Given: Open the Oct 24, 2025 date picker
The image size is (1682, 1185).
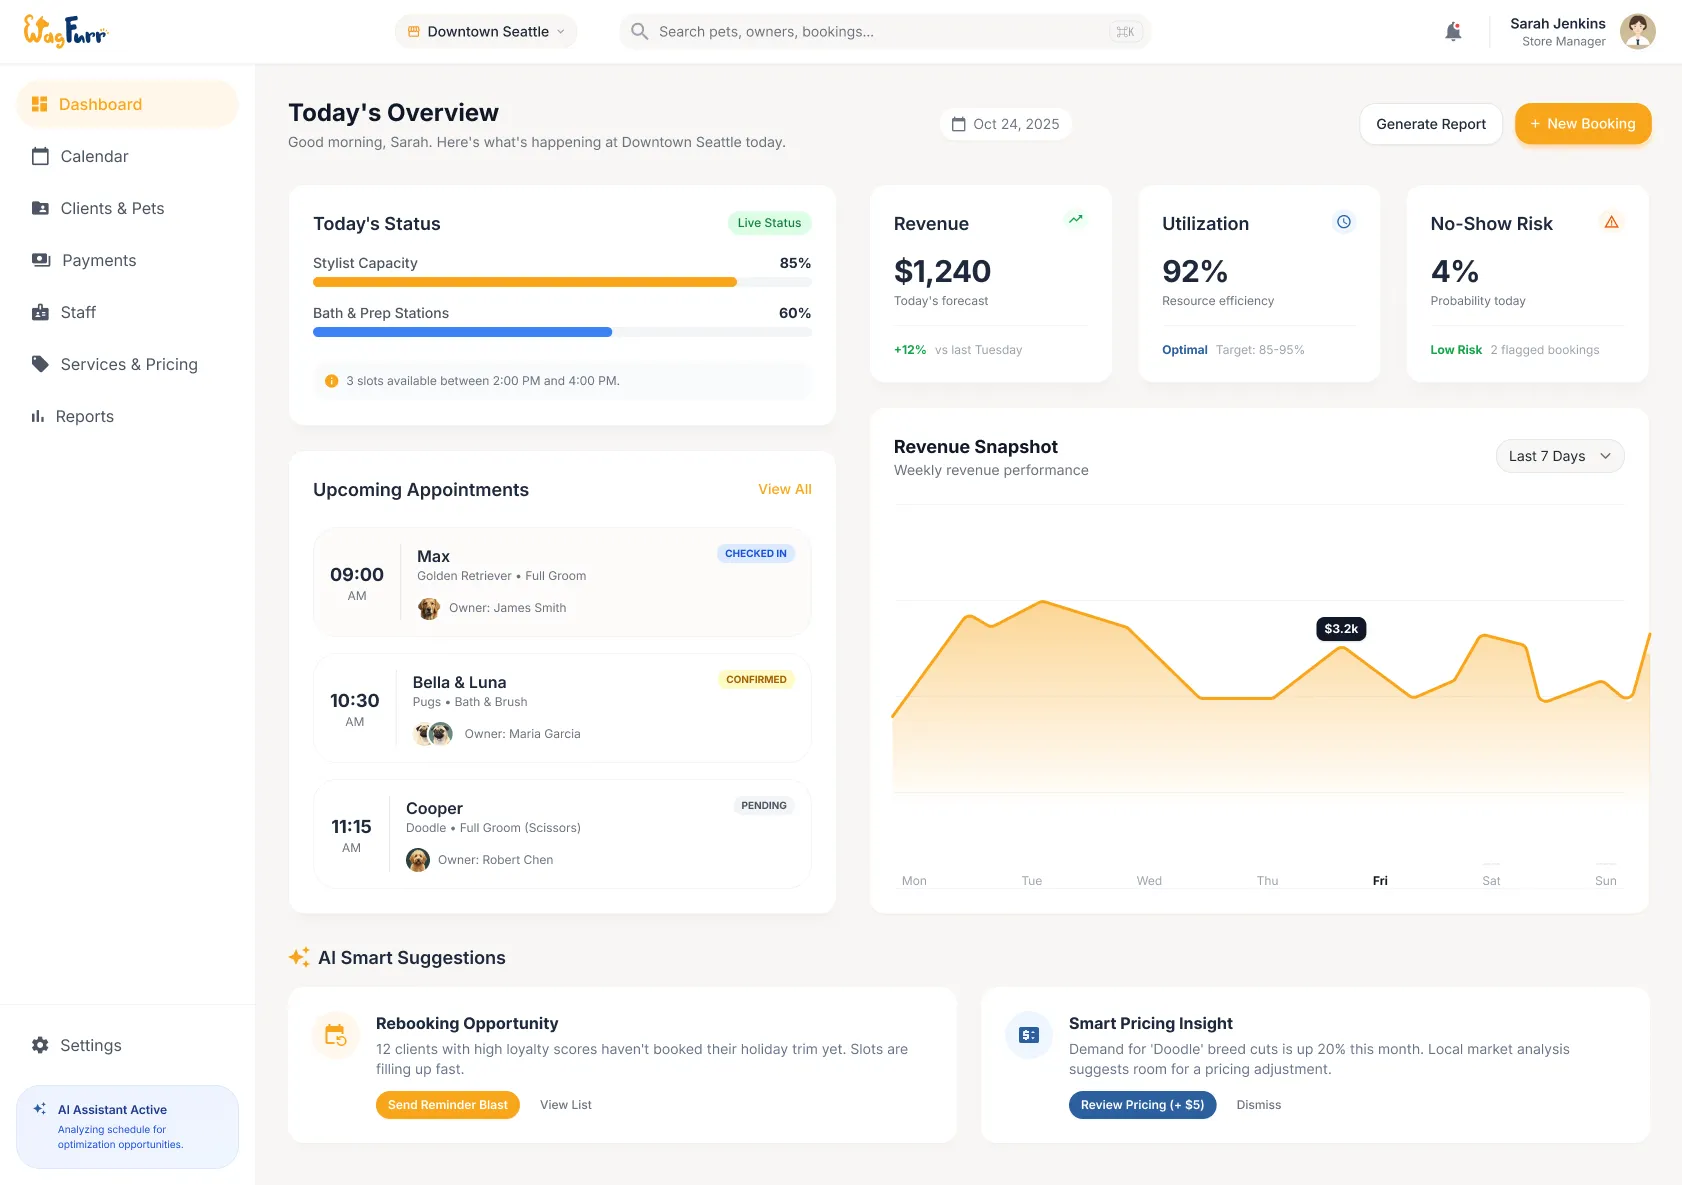Looking at the screenshot, I should coord(1005,124).
